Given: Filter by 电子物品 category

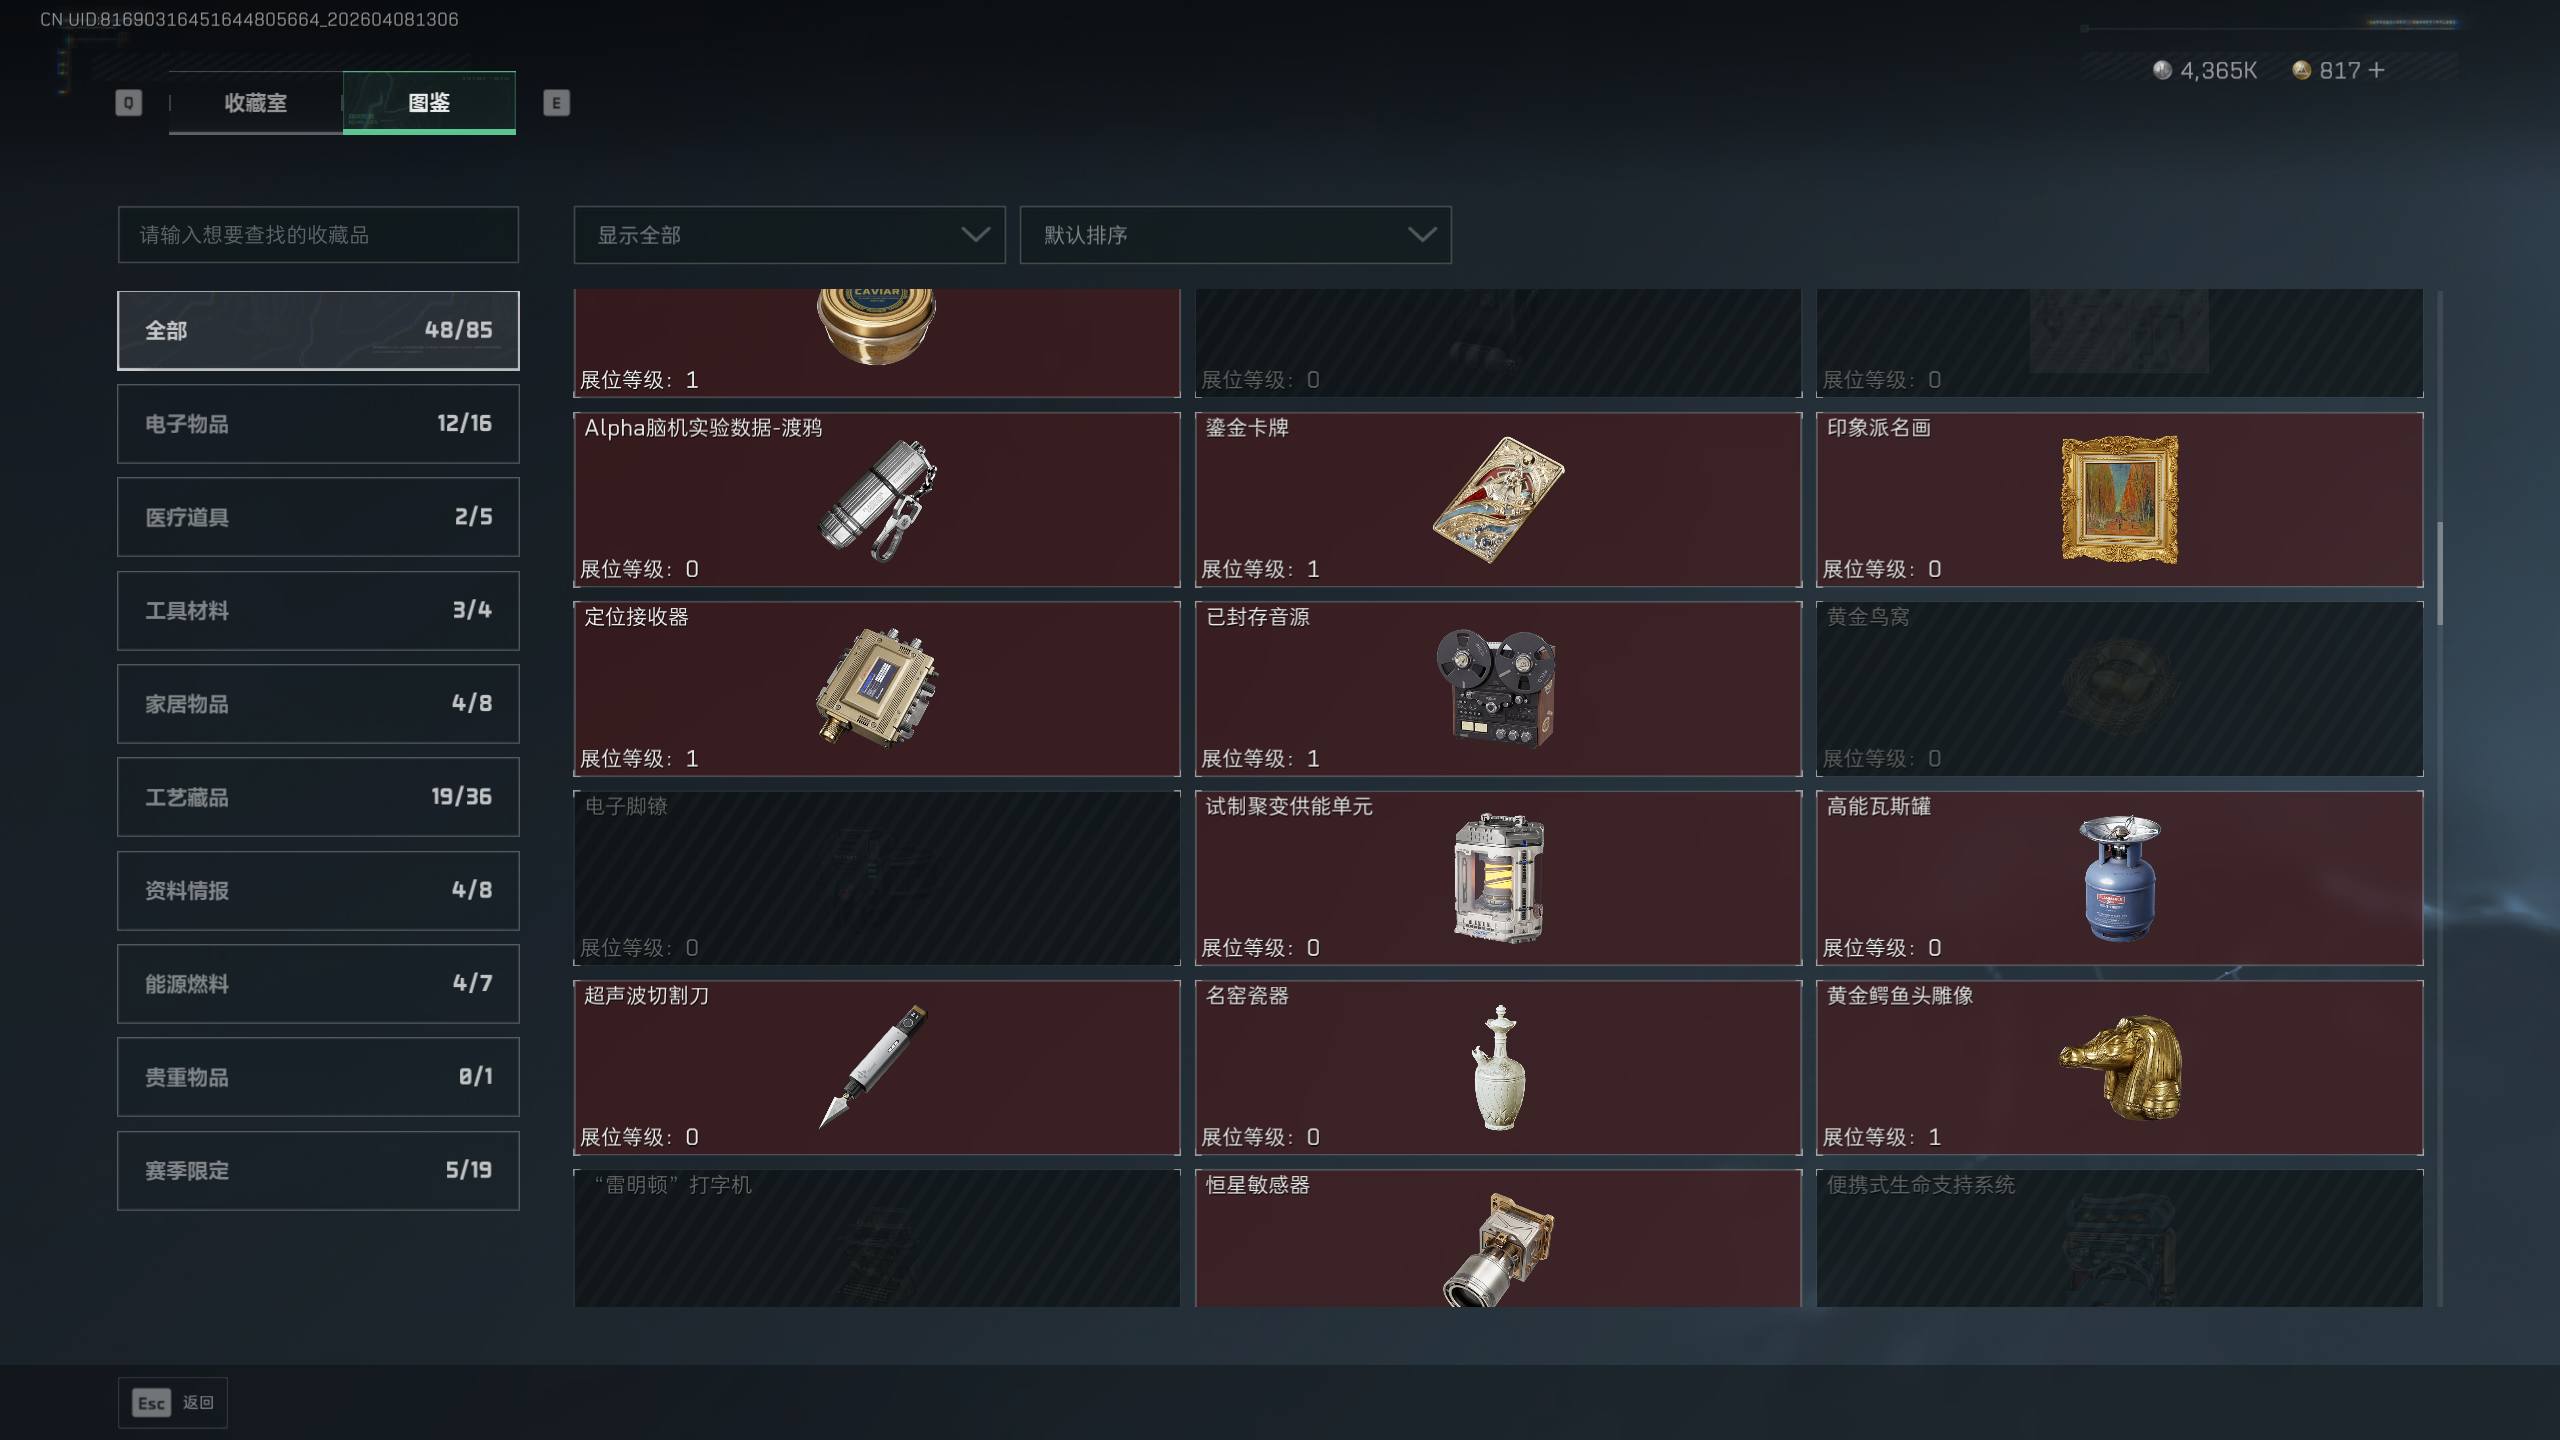Looking at the screenshot, I should tap(318, 424).
